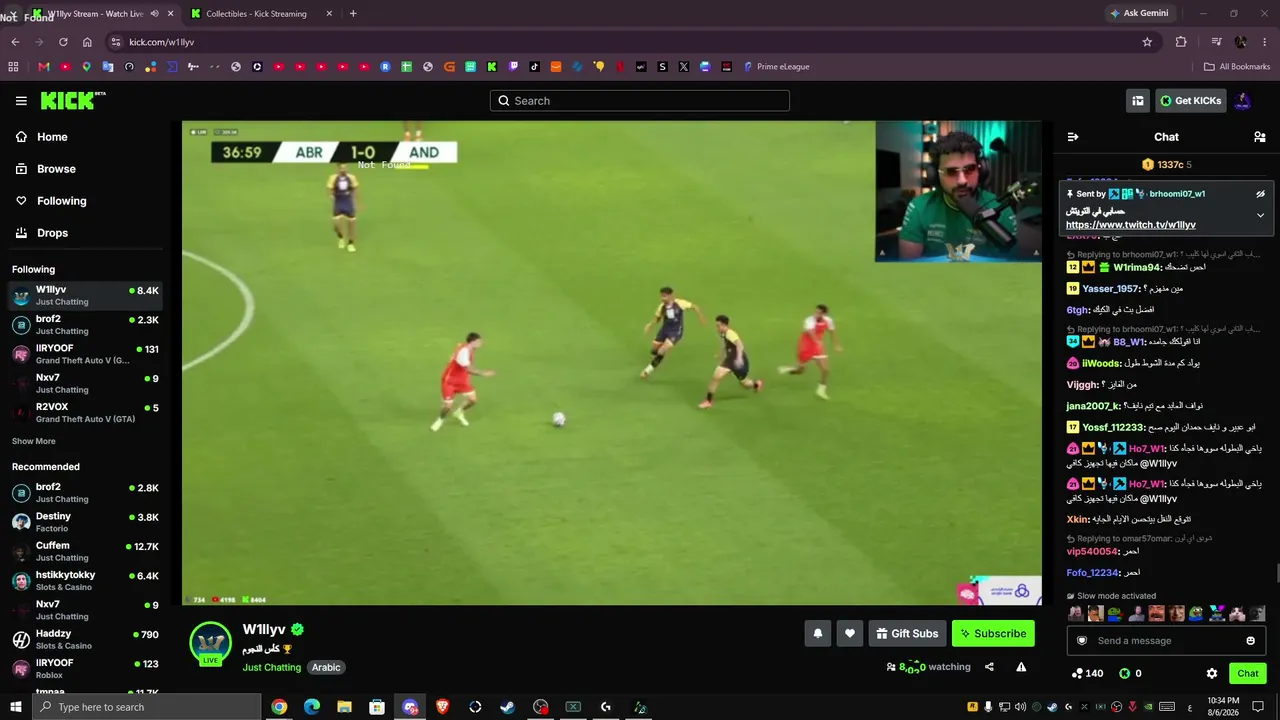Open the browser apps grid
Screen dimensions: 1280x720
[x=13, y=67]
